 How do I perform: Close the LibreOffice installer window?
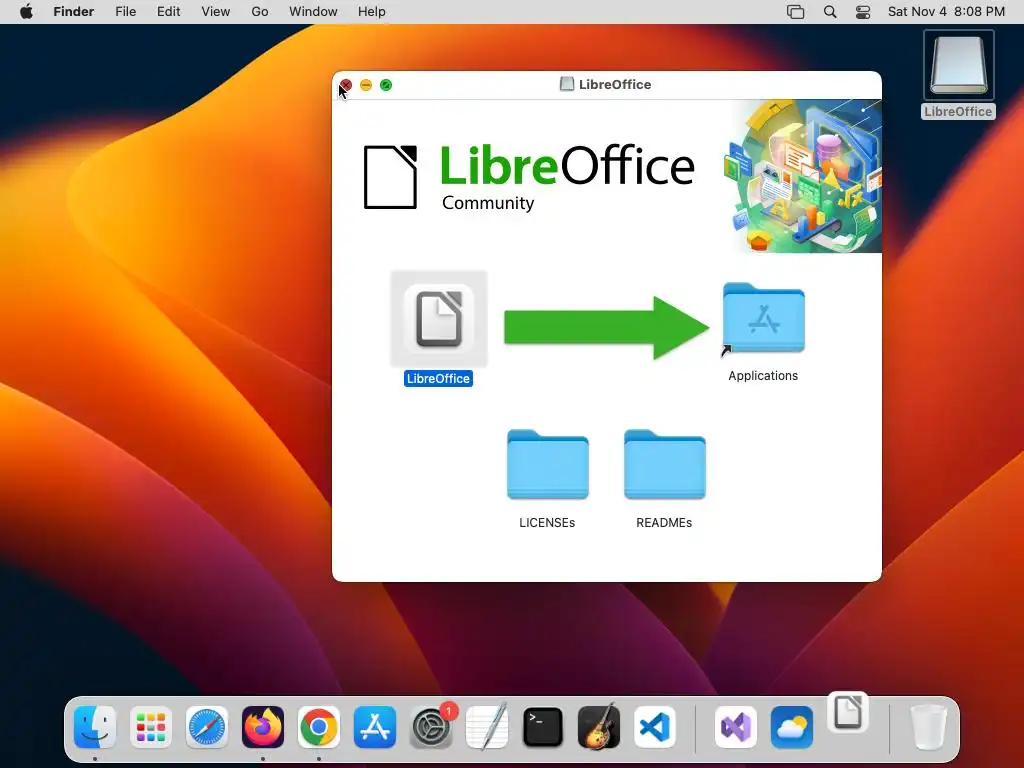coord(346,85)
